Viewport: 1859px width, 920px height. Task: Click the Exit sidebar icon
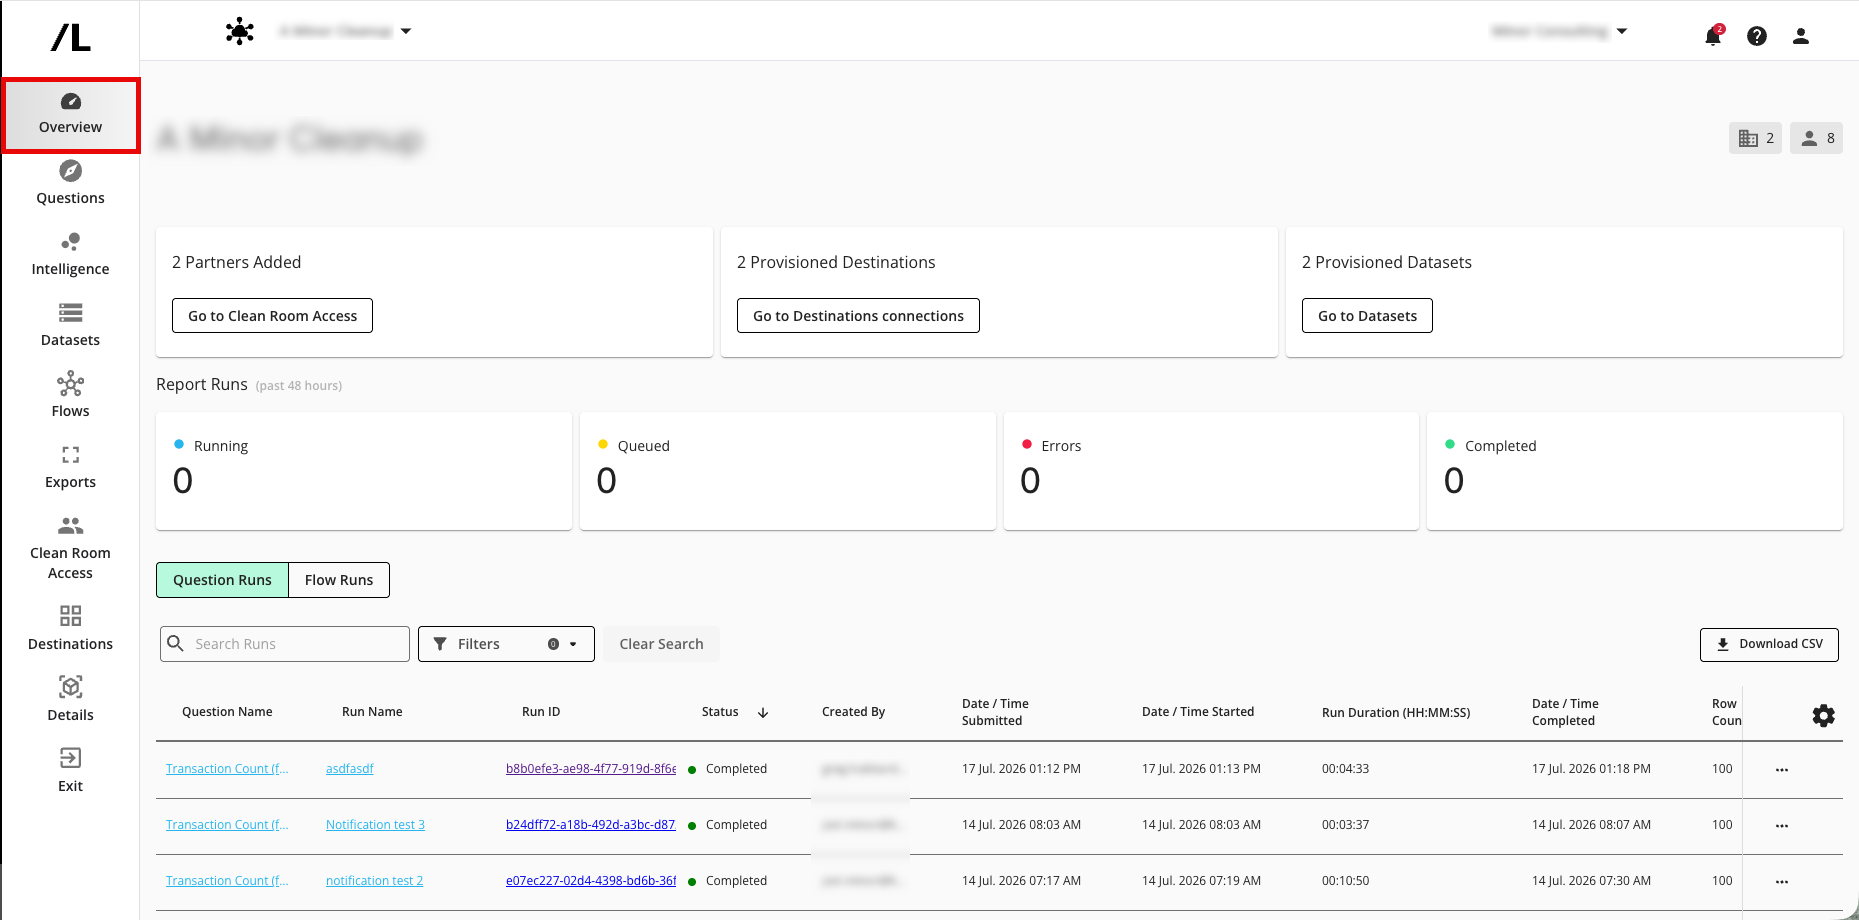[x=70, y=758]
